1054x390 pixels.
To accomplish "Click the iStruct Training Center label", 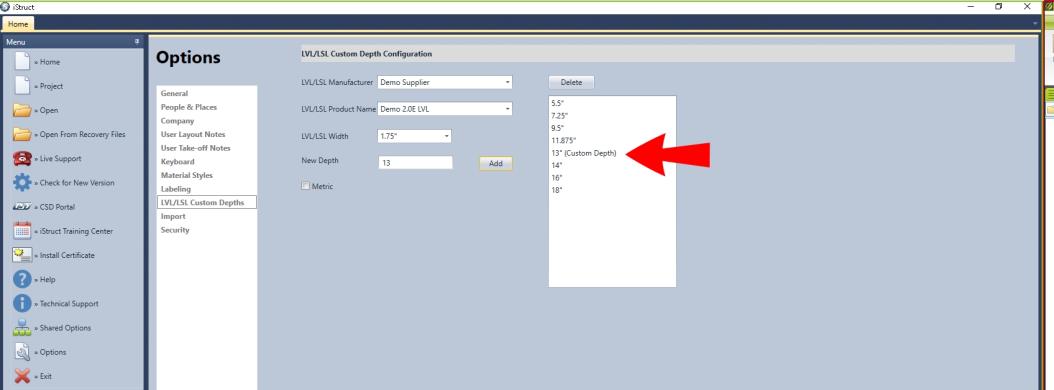I will click(76, 231).
